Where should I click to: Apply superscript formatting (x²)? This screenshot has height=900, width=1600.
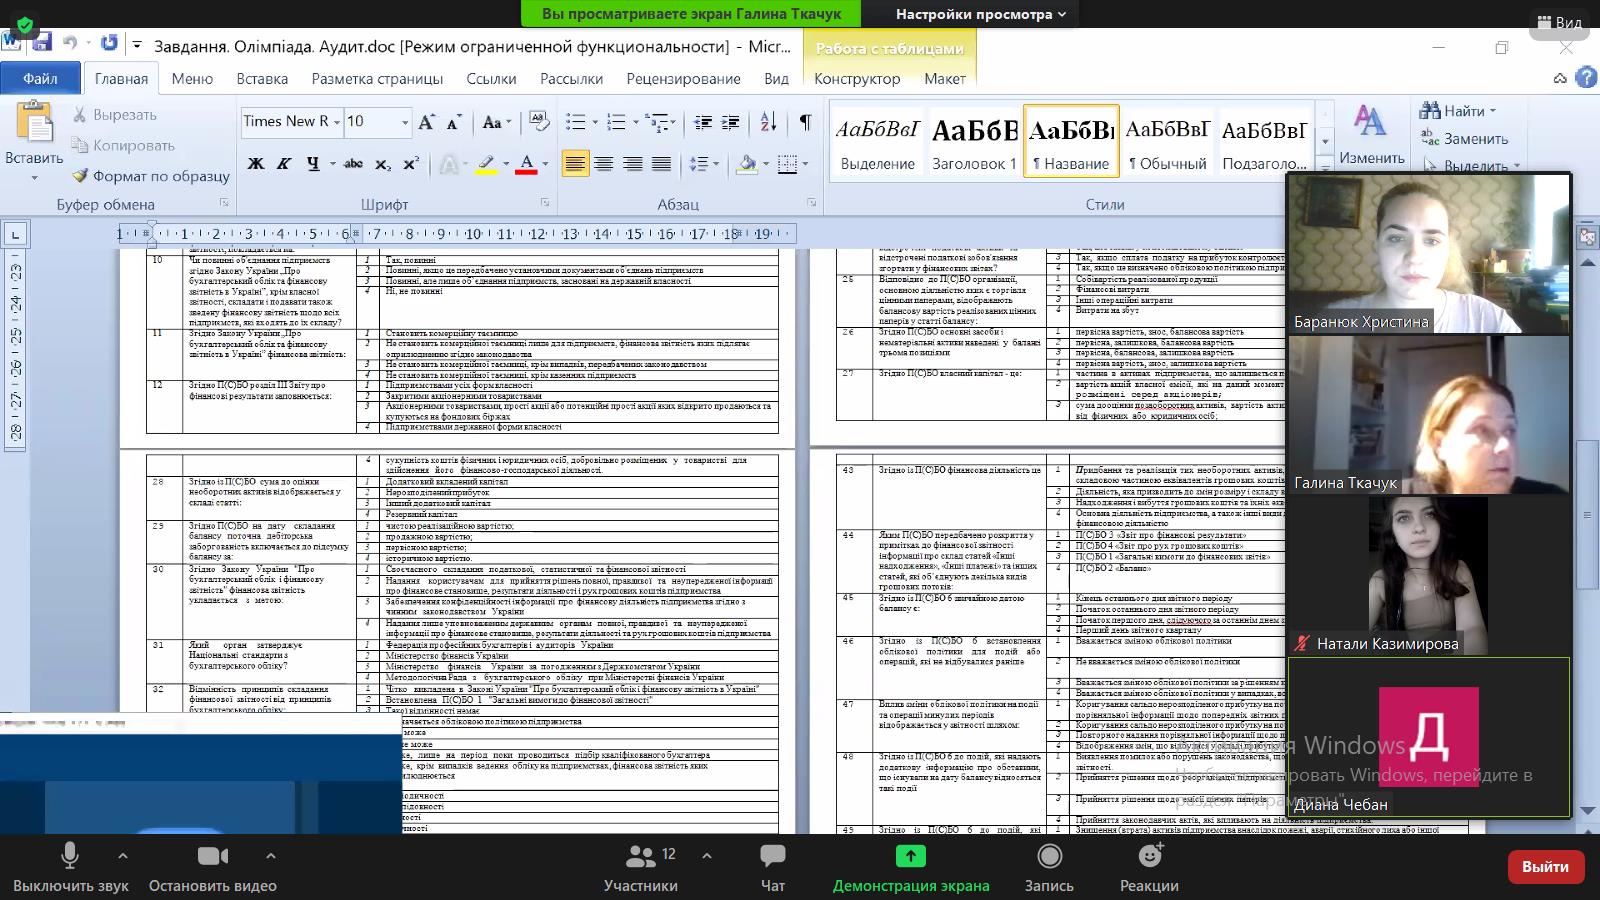pyautogui.click(x=411, y=163)
